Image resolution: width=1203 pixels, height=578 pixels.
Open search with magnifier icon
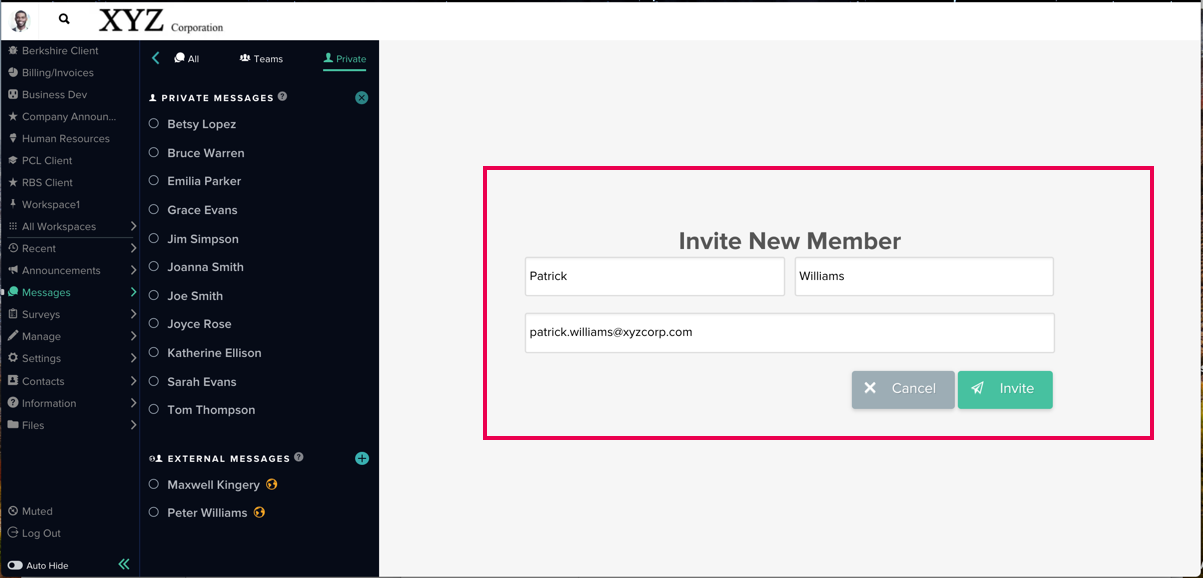pos(65,19)
